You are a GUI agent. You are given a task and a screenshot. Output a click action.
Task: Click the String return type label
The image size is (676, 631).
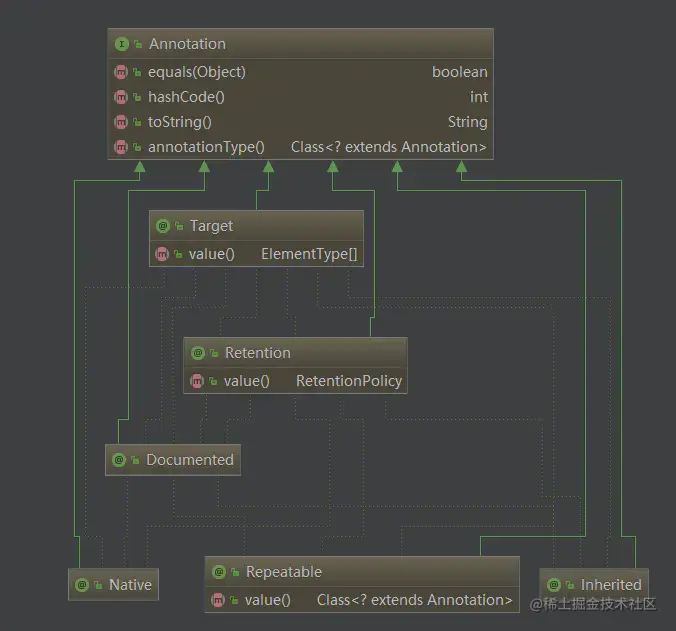coord(468,122)
